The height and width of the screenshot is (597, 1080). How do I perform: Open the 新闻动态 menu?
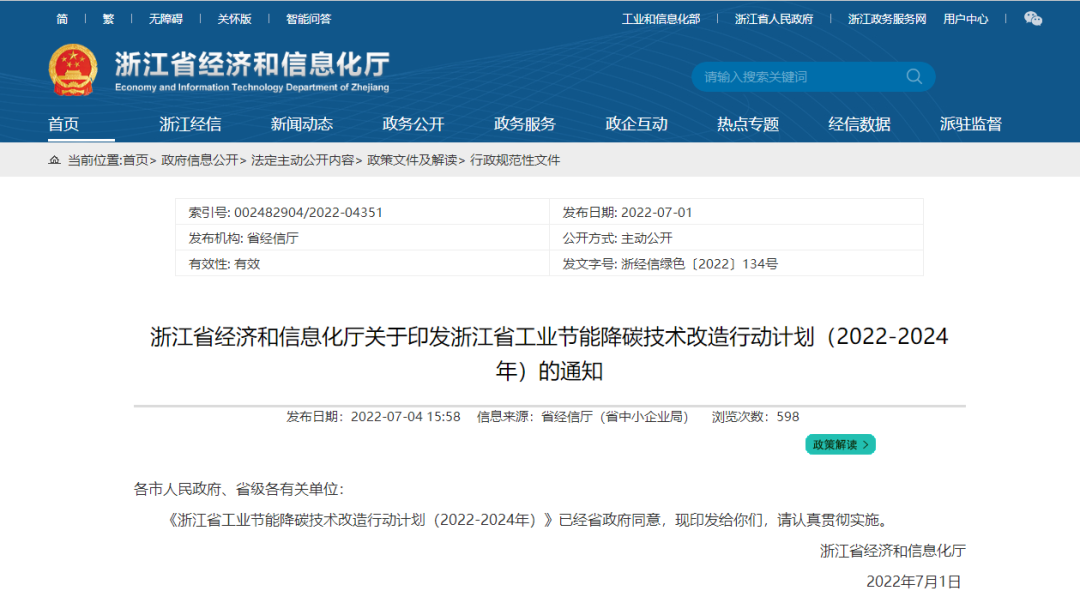(302, 123)
